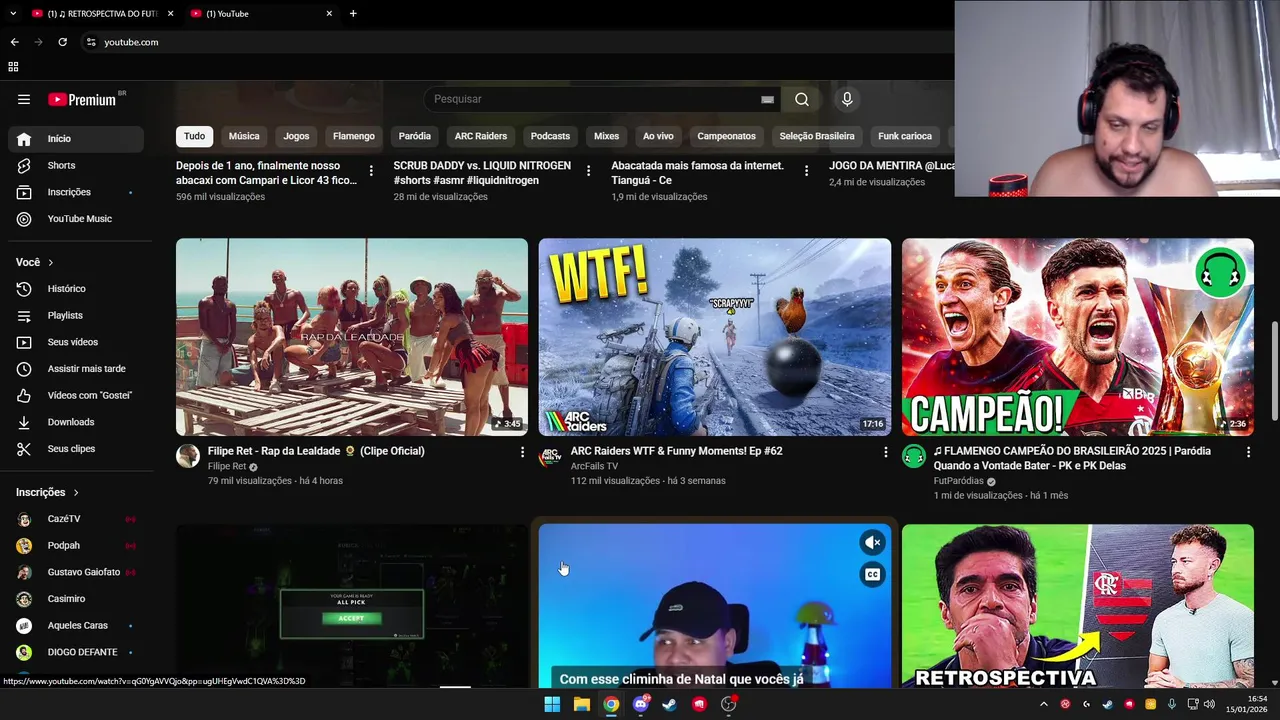This screenshot has width=1280, height=720.
Task: Click the Filipe Ret channel avatar
Action: (188, 456)
